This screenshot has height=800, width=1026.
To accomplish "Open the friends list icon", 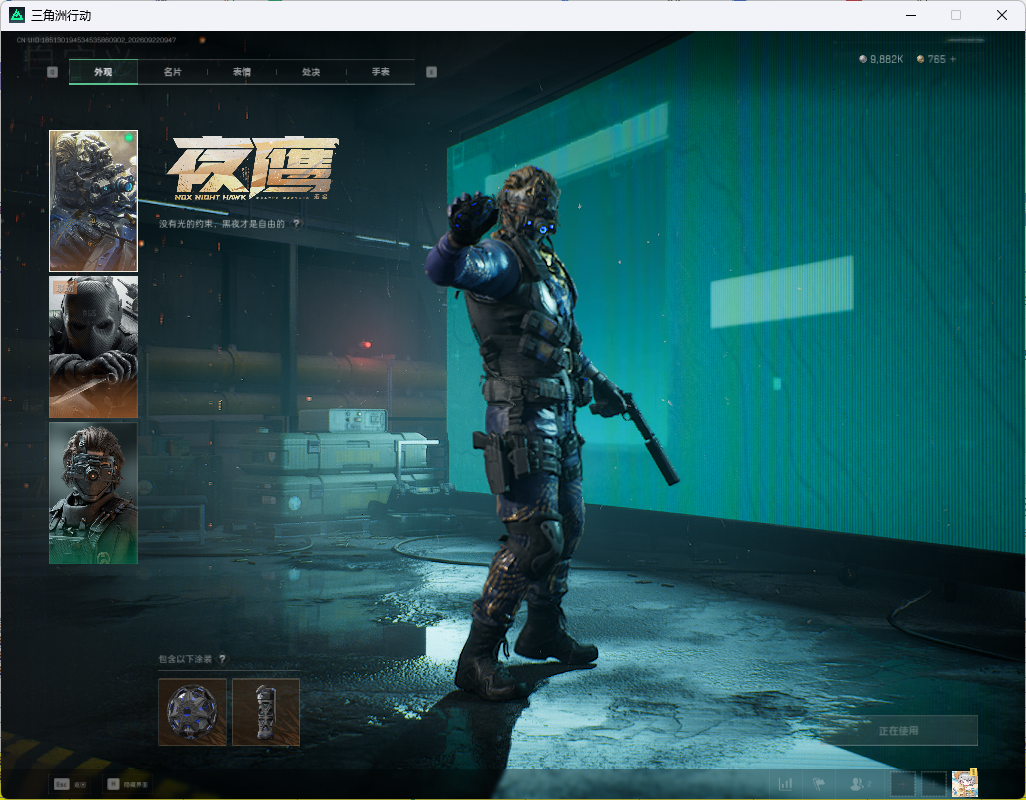I will [x=859, y=784].
